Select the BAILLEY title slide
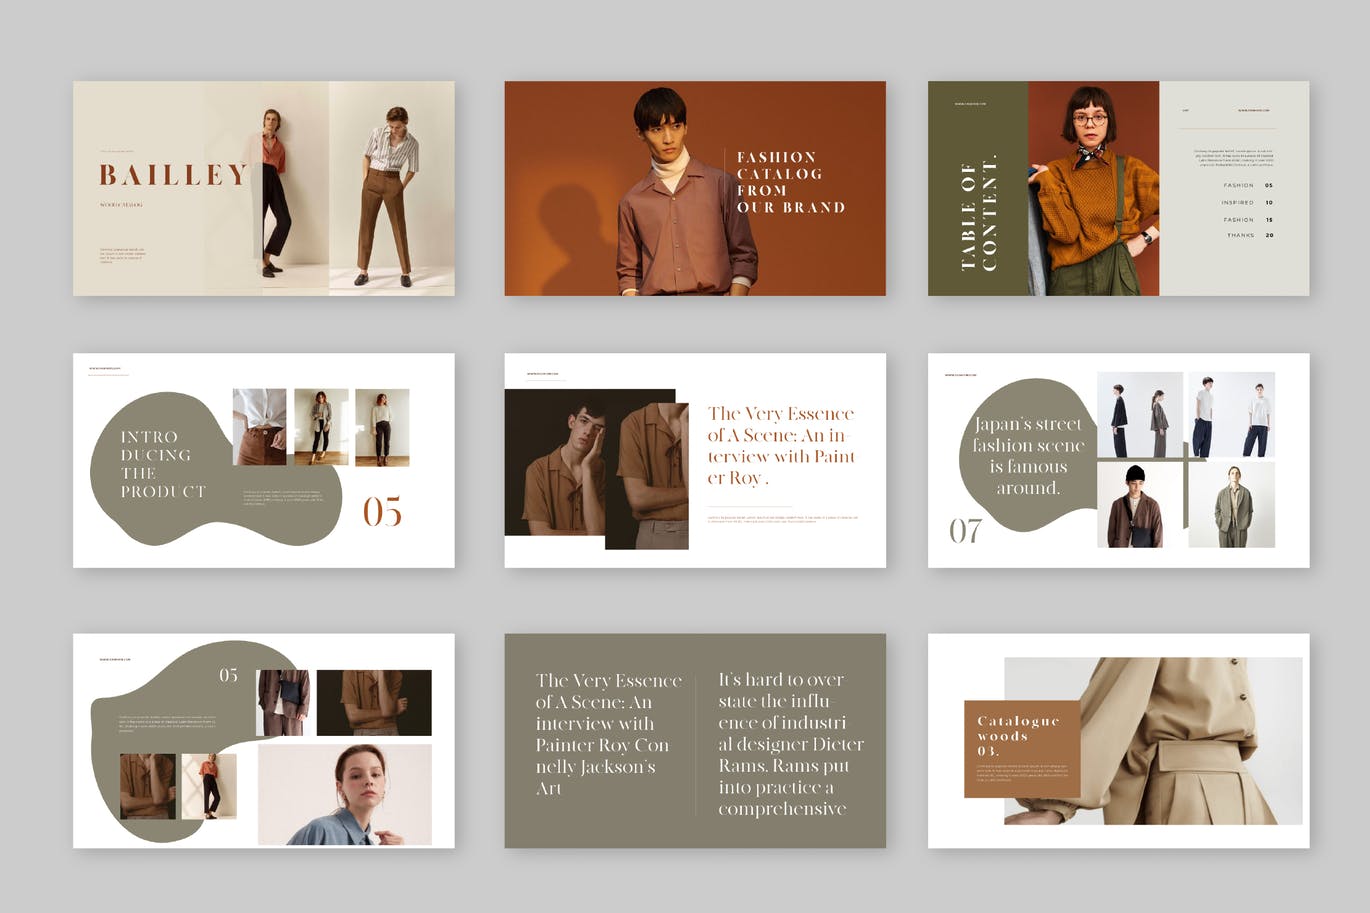1370x913 pixels. pos(263,188)
